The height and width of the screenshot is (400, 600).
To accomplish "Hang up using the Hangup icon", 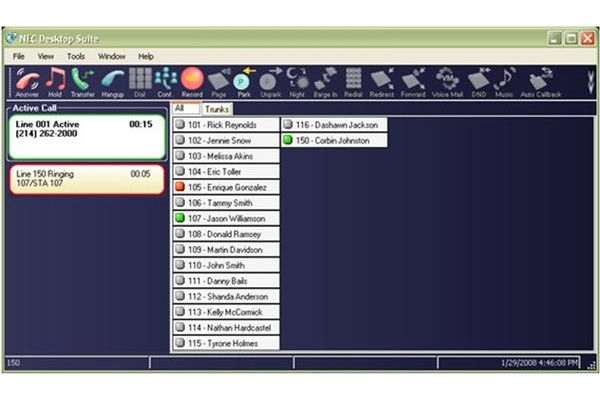I will click(112, 82).
